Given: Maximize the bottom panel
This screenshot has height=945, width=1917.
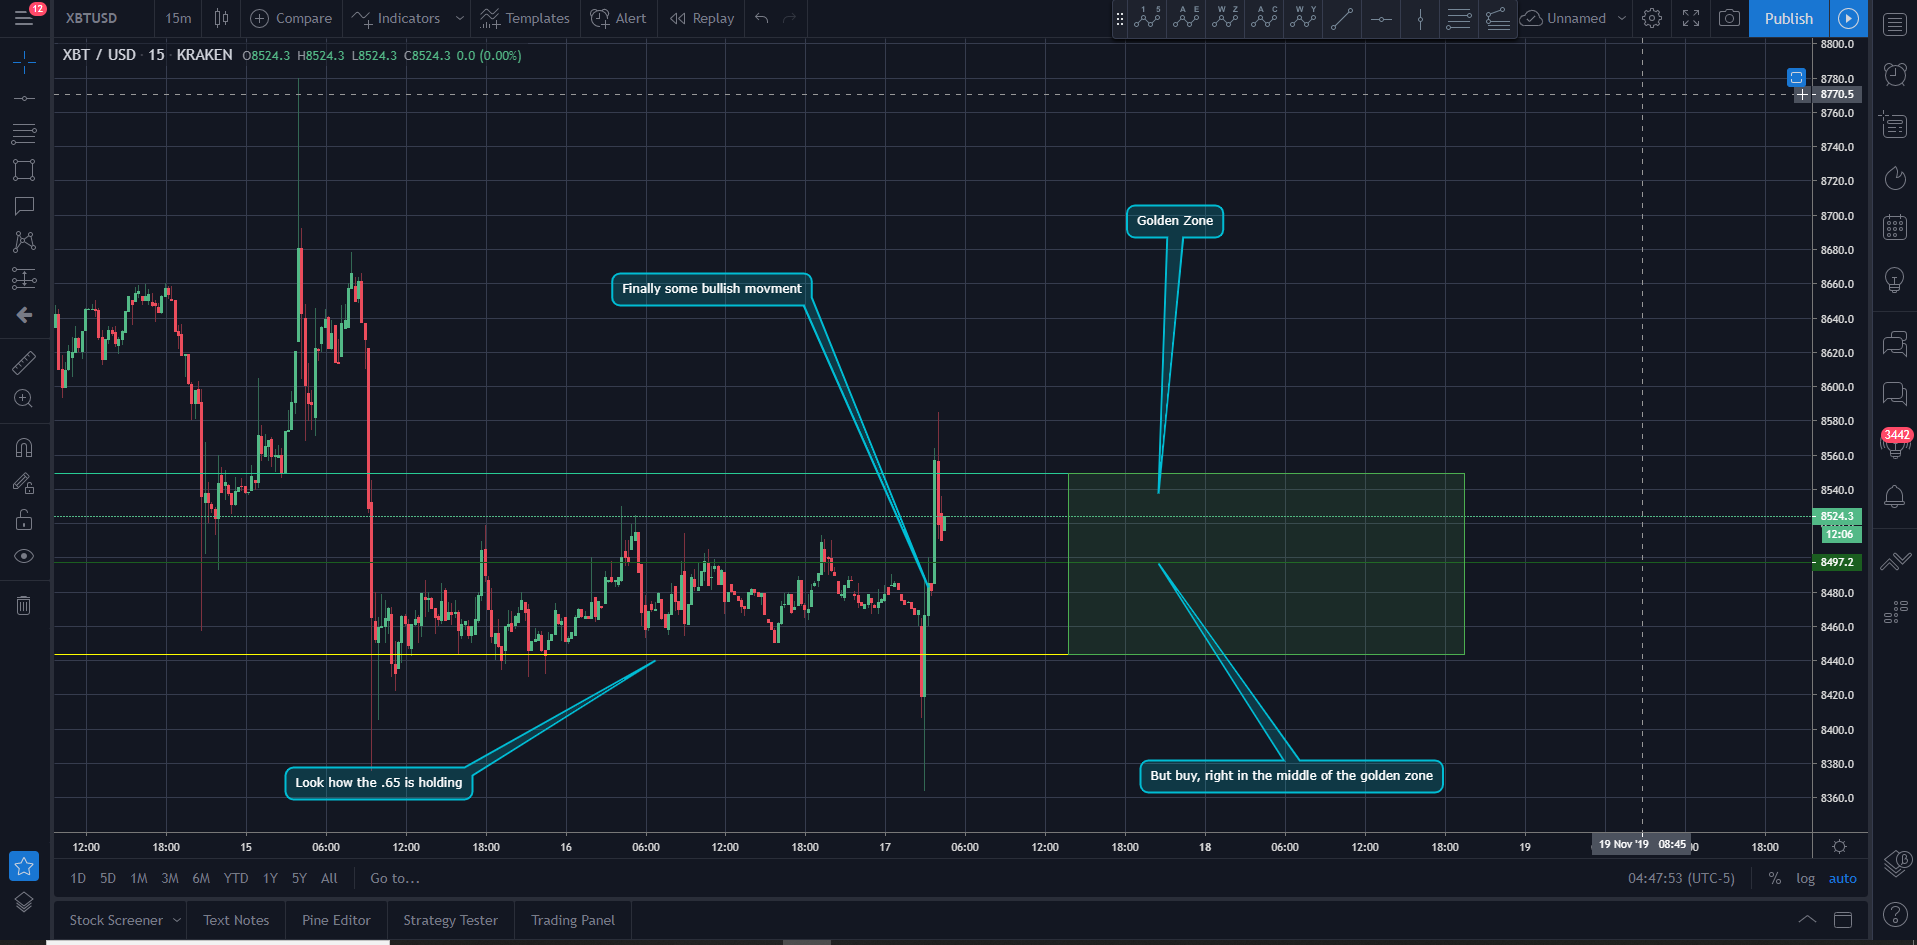Looking at the screenshot, I should click(1843, 920).
